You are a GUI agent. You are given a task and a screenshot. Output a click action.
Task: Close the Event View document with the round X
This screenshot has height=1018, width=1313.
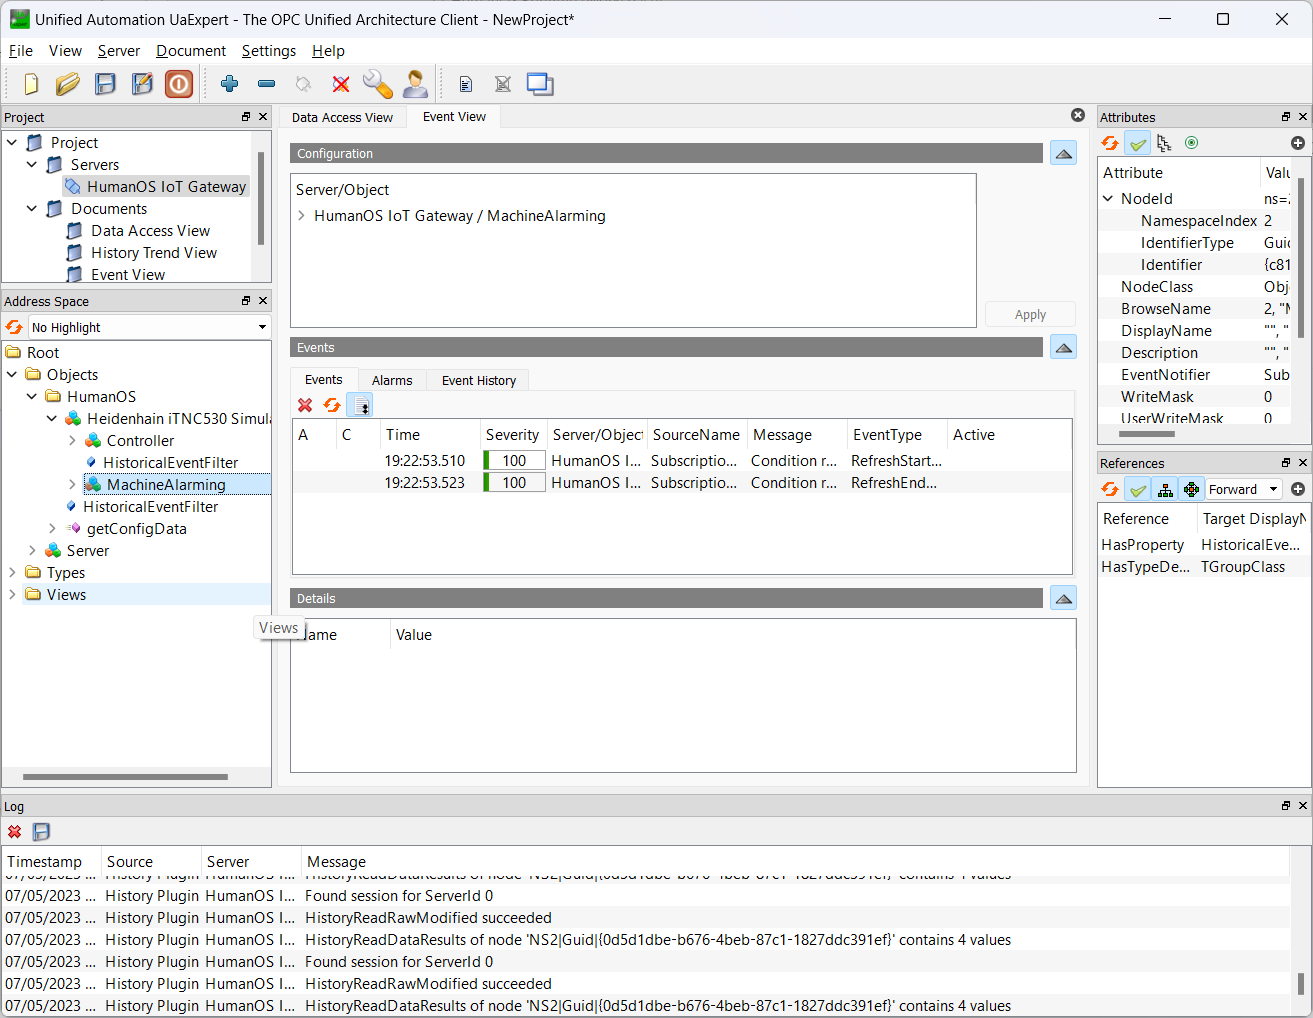click(1078, 115)
